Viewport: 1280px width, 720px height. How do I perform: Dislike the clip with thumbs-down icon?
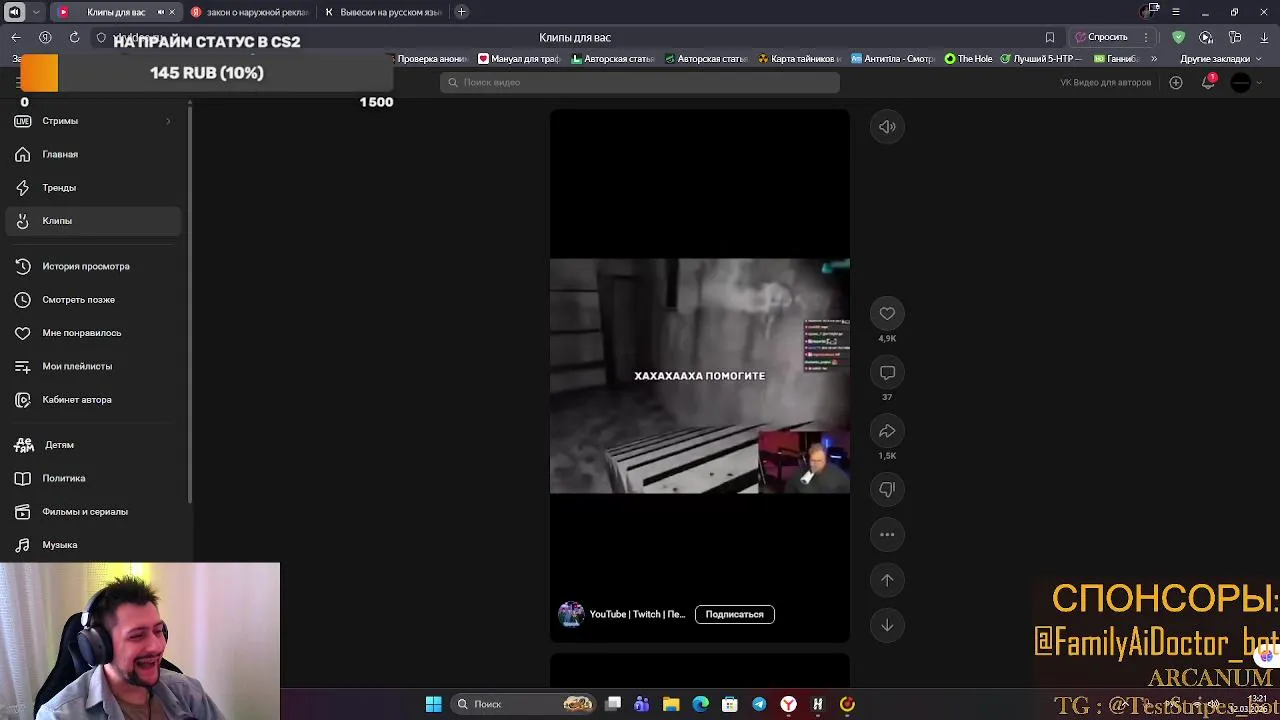pyautogui.click(x=887, y=489)
